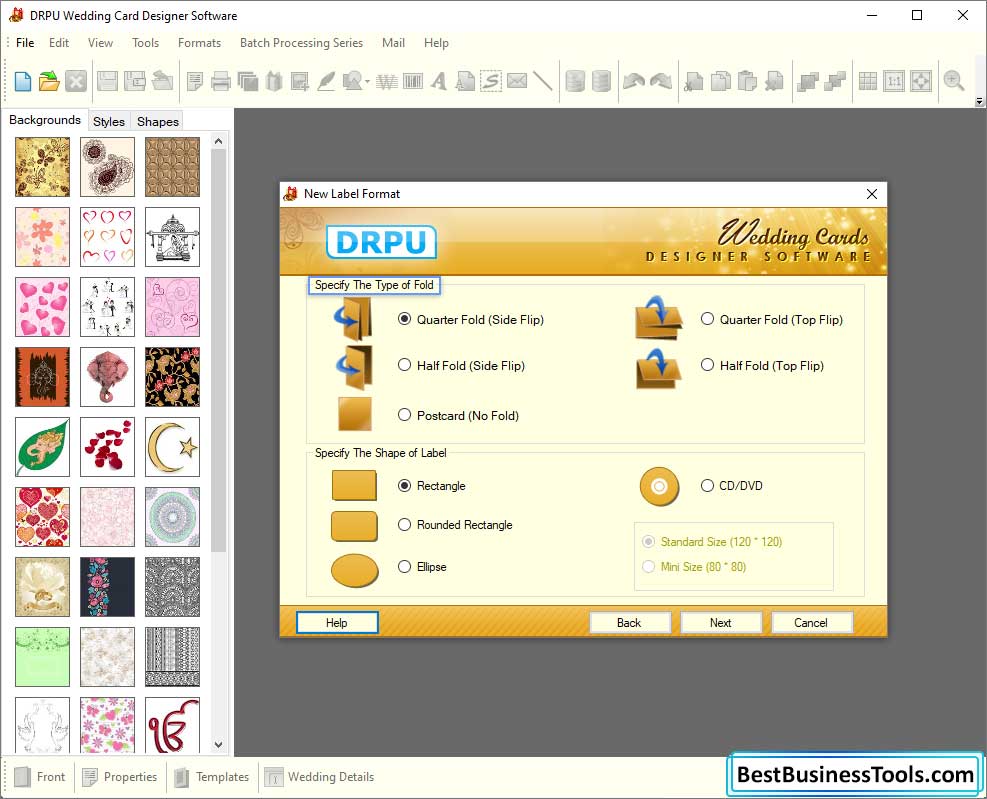Click the Wedding Details icon in bottom bar
The height and width of the screenshot is (799, 987).
pyautogui.click(x=274, y=777)
